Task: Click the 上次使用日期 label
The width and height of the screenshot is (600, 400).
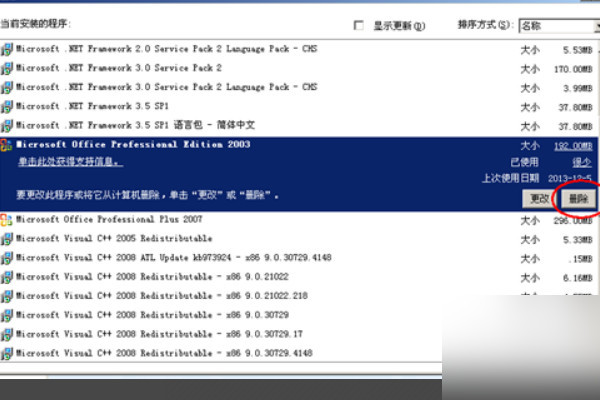Action: pos(510,178)
